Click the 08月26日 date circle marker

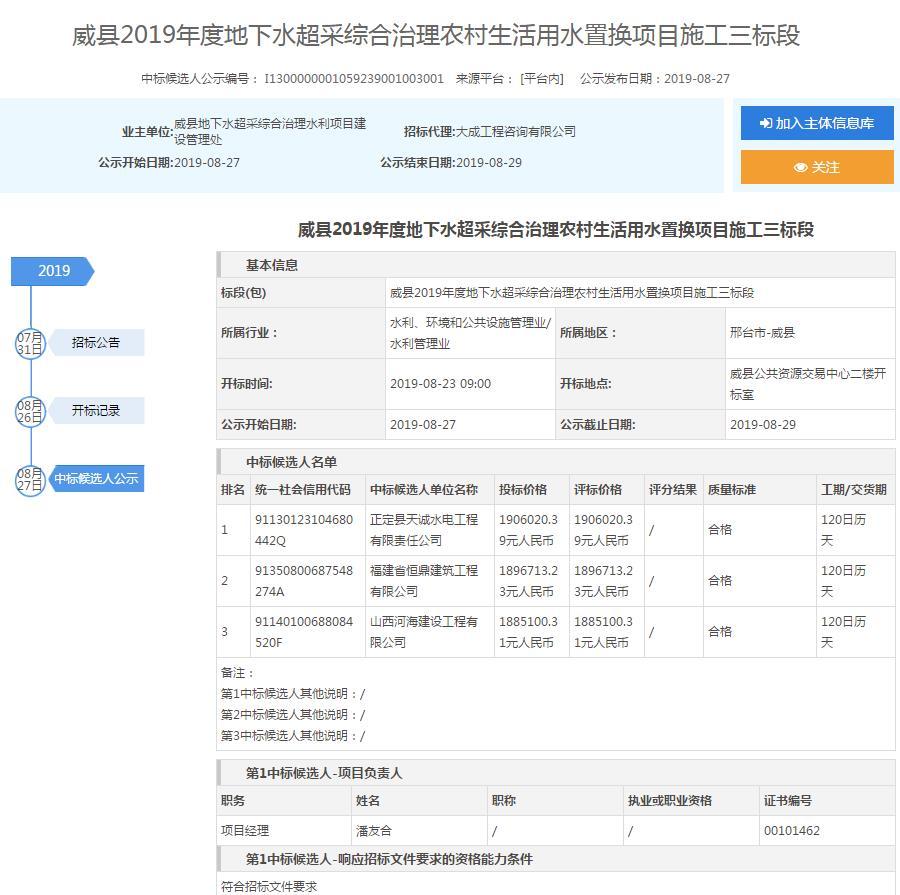click(30, 411)
